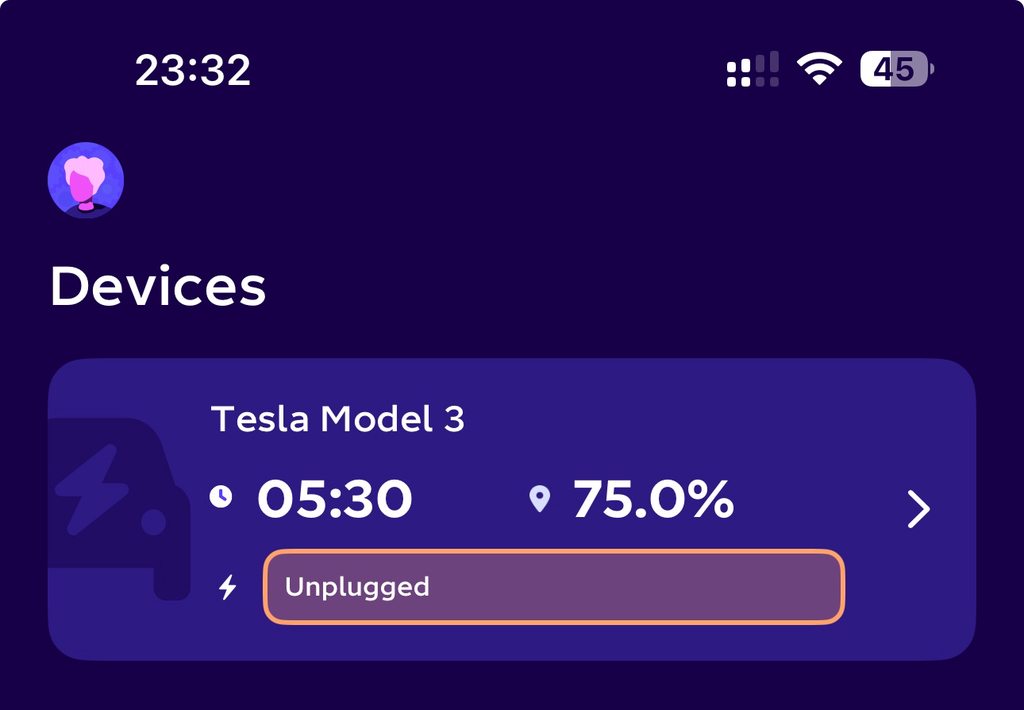Click the Tesla Model 3 title
Image resolution: width=1024 pixels, height=710 pixels.
click(x=338, y=419)
